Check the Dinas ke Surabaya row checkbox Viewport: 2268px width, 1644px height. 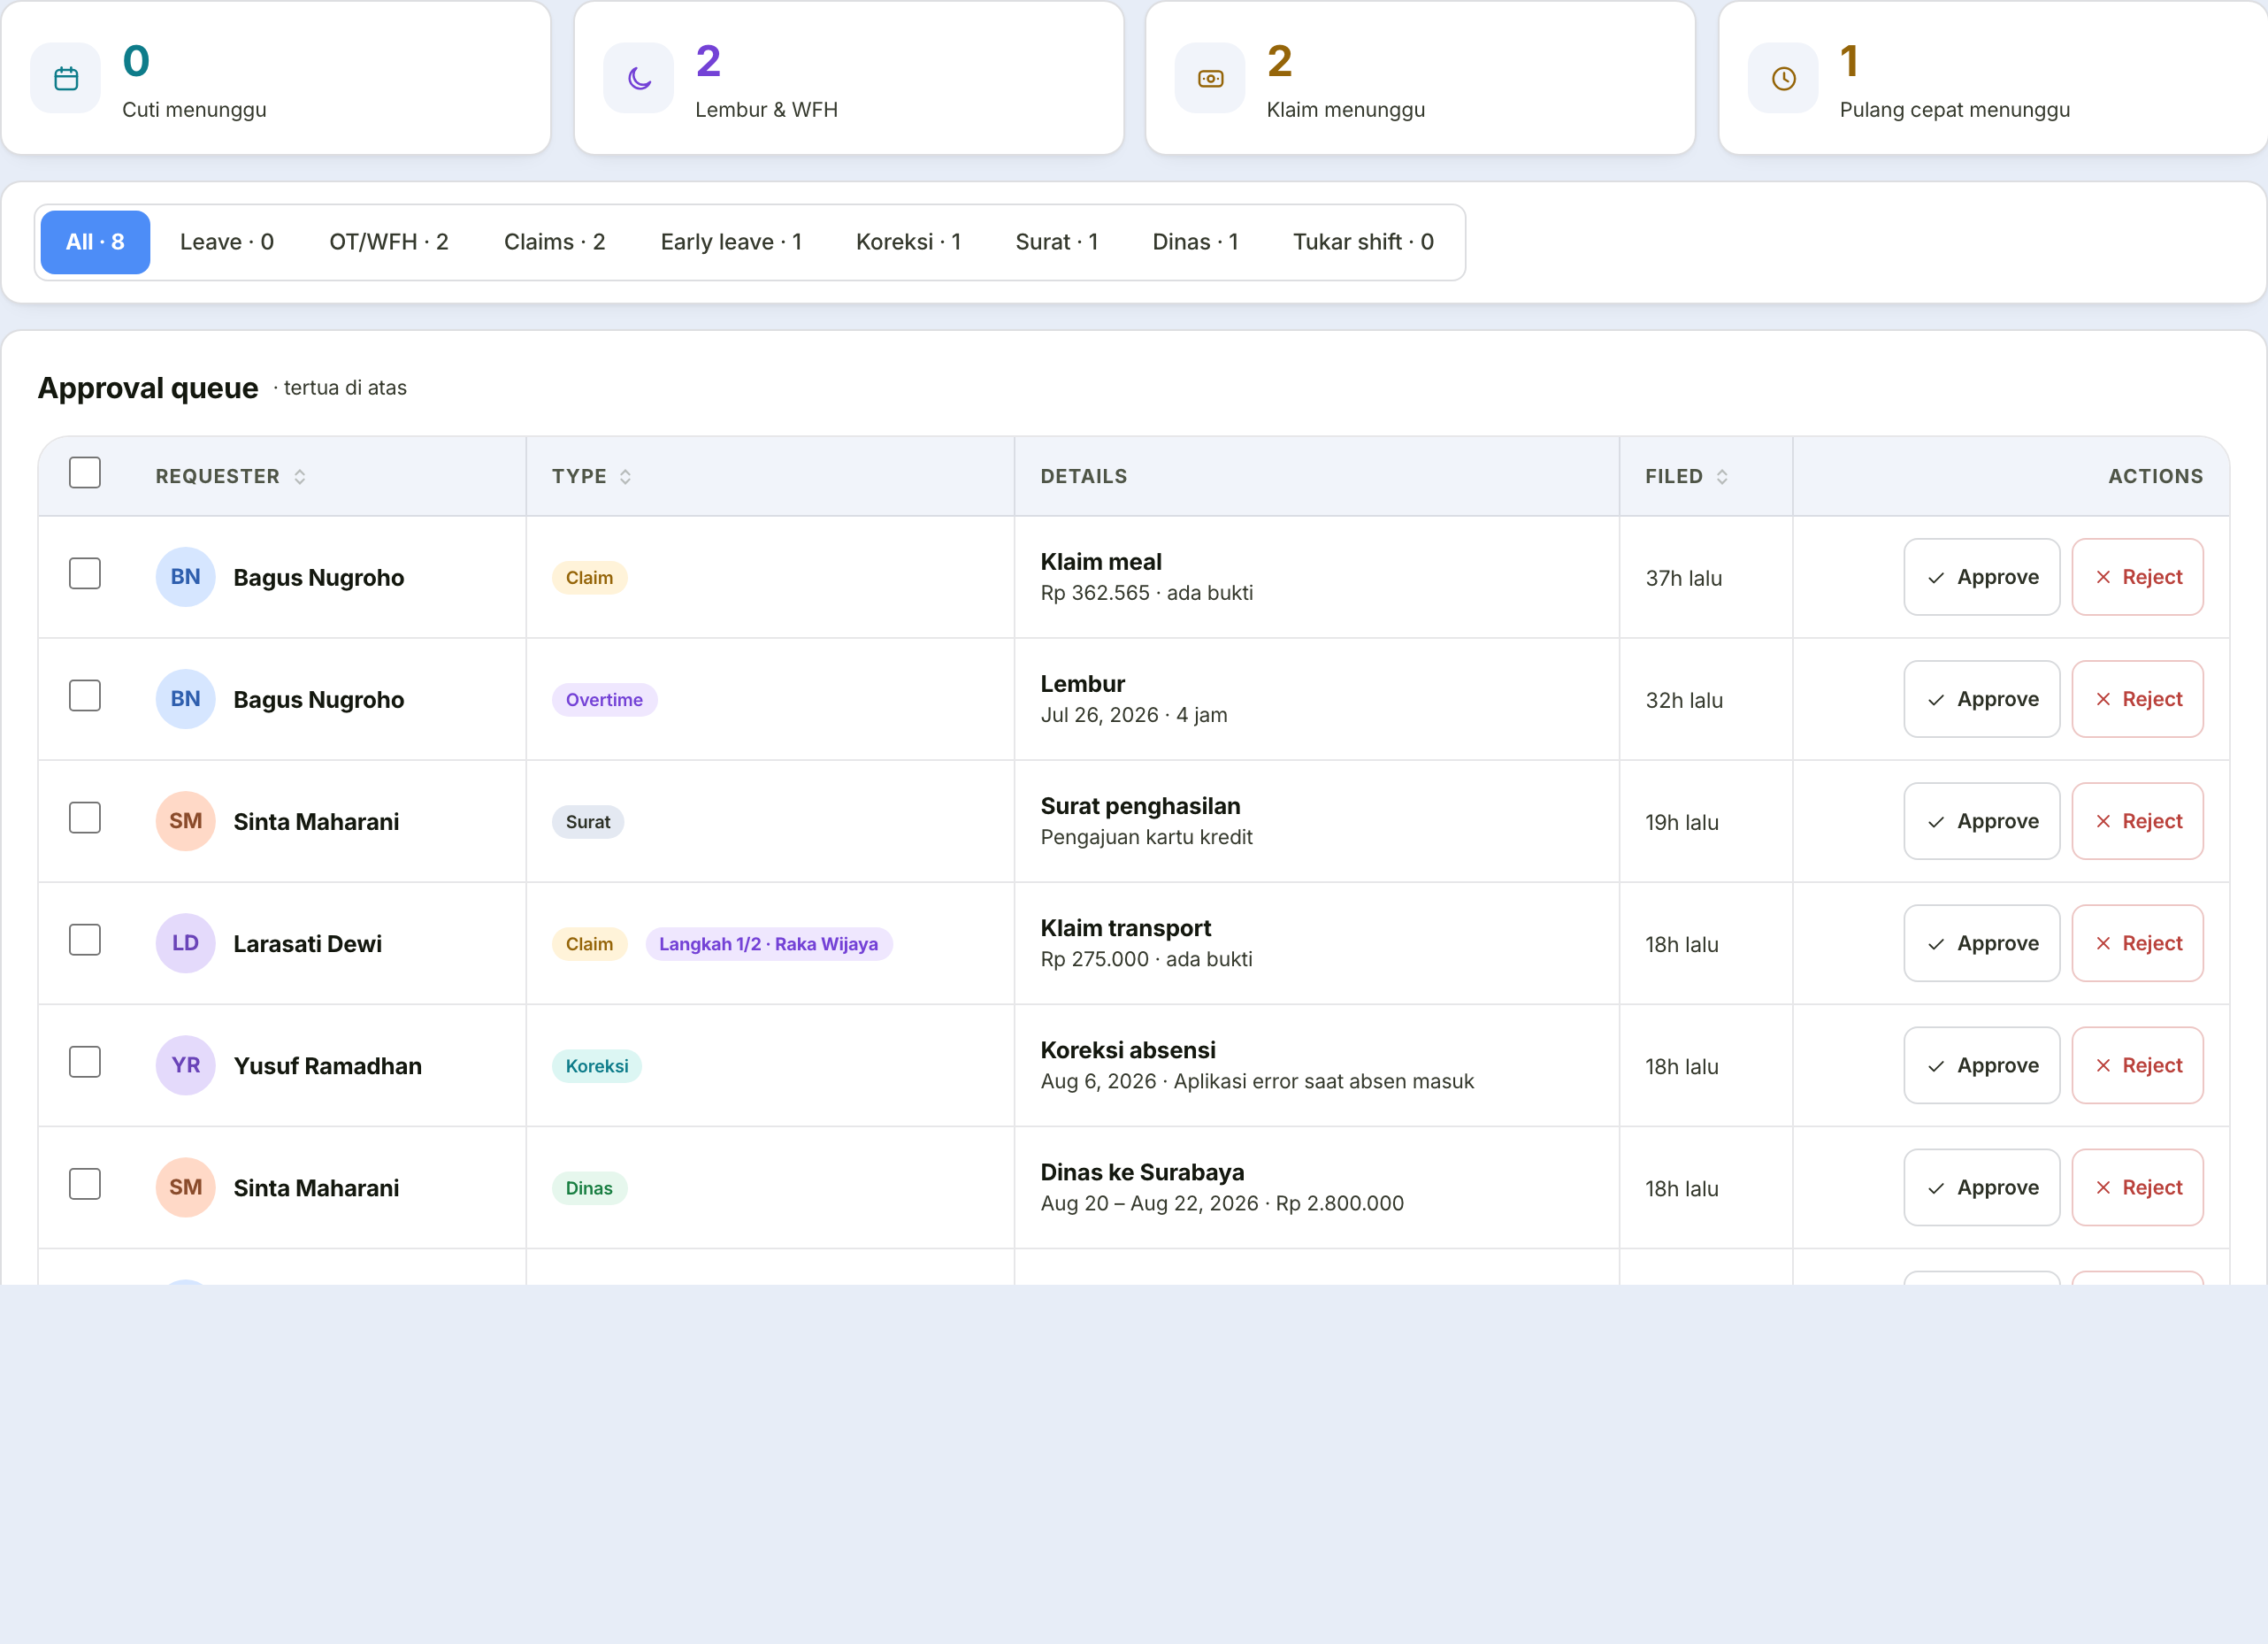tap(85, 1183)
